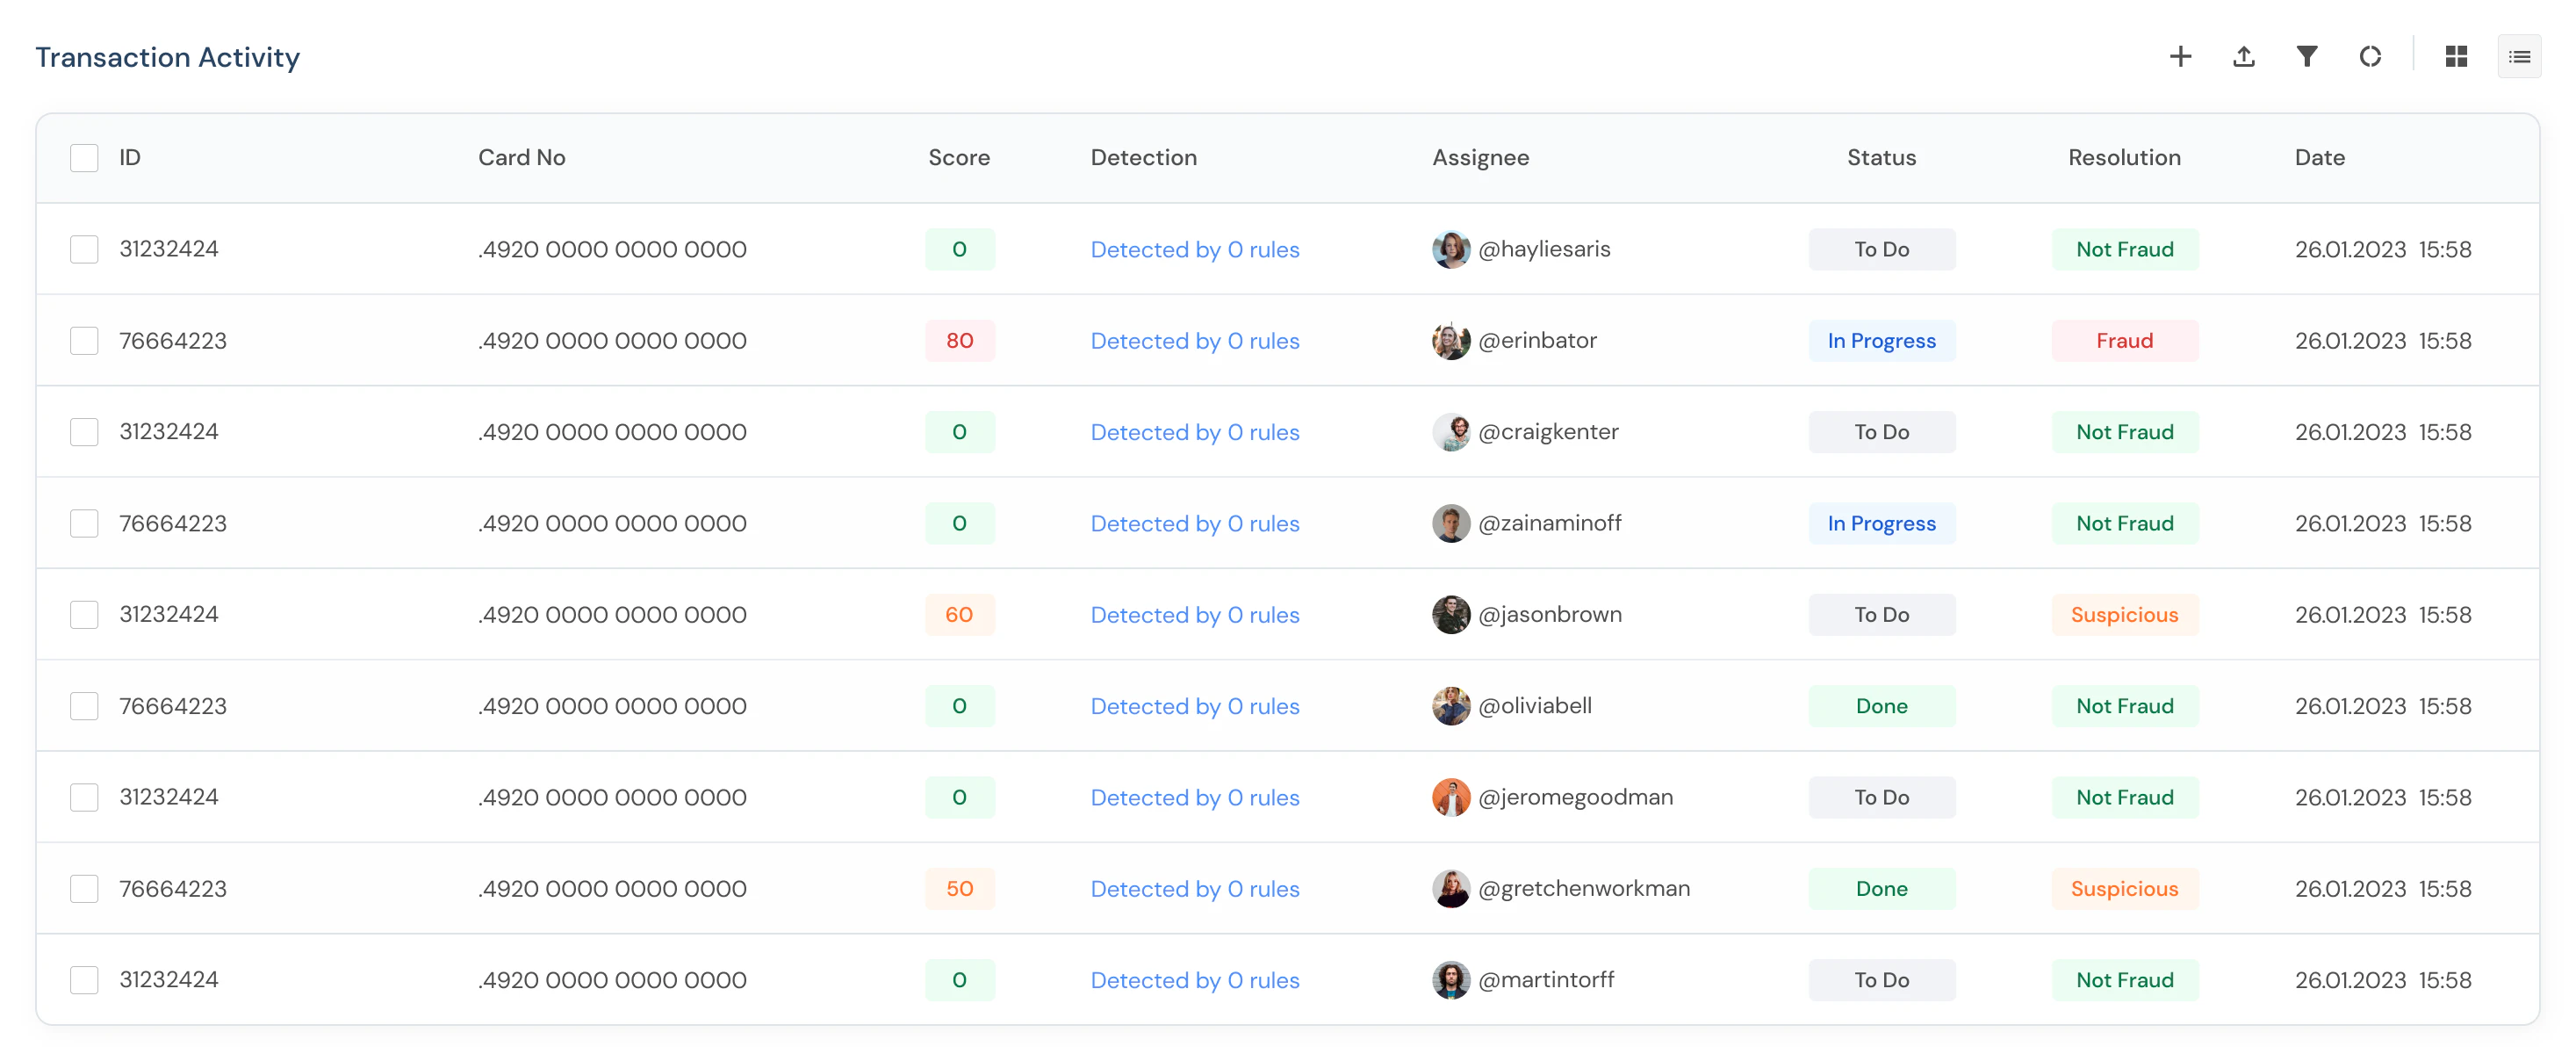Switch to grid view using the grid icon
Viewport: 2576px width, 1061px height.
click(2457, 57)
